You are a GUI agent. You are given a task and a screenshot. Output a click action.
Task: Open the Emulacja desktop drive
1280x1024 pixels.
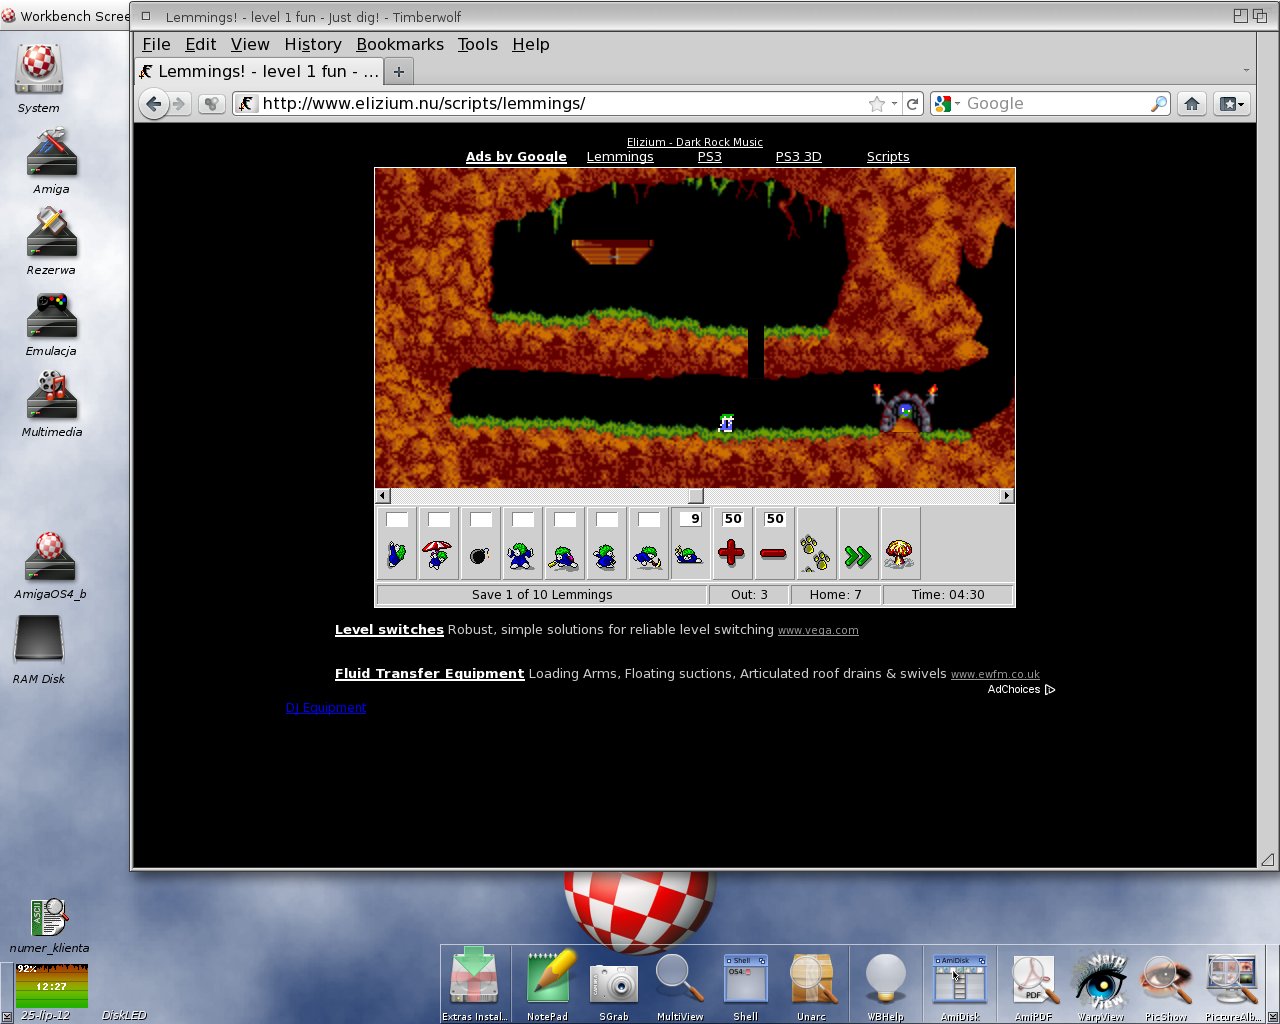(x=51, y=323)
